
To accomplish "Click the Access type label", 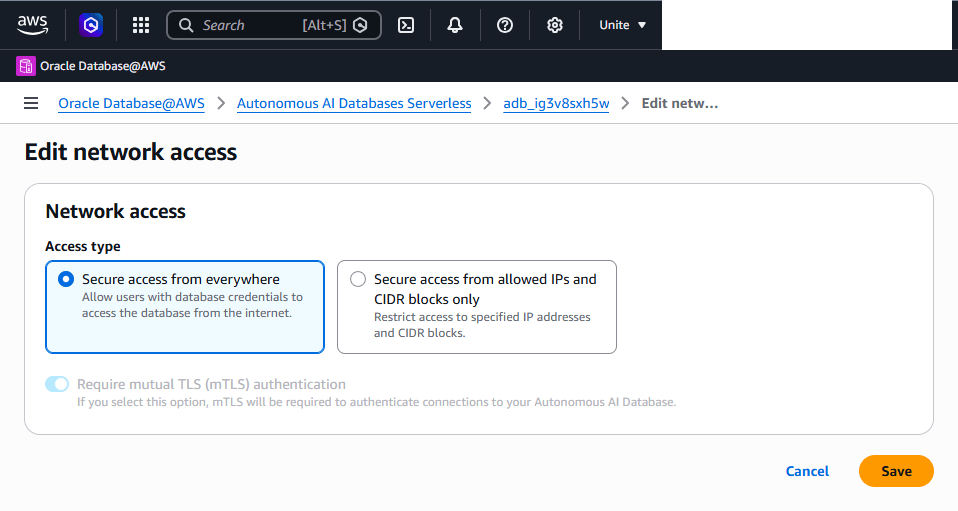I will 82,246.
